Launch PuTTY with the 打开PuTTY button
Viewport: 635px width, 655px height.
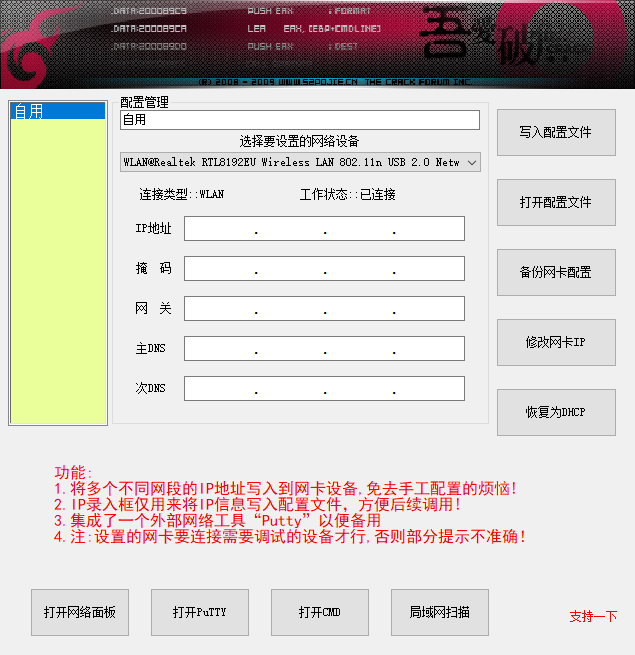(x=199, y=612)
